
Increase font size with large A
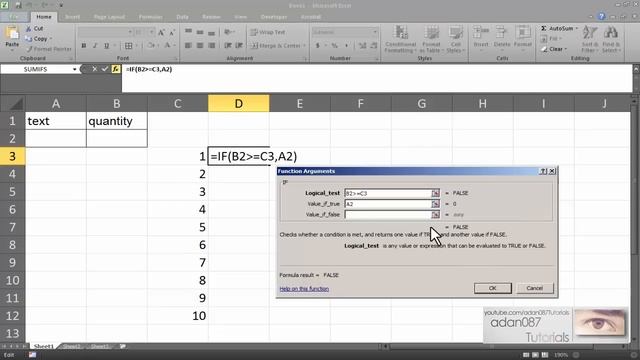point(161,32)
